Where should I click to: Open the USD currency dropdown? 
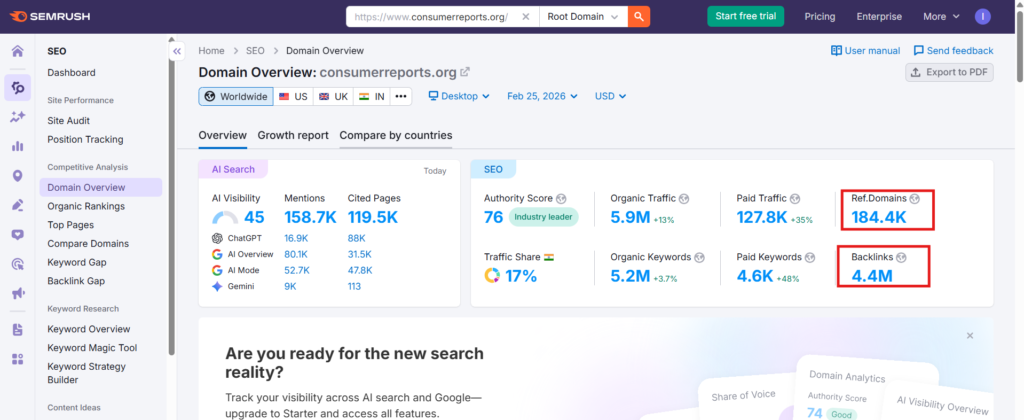click(610, 96)
